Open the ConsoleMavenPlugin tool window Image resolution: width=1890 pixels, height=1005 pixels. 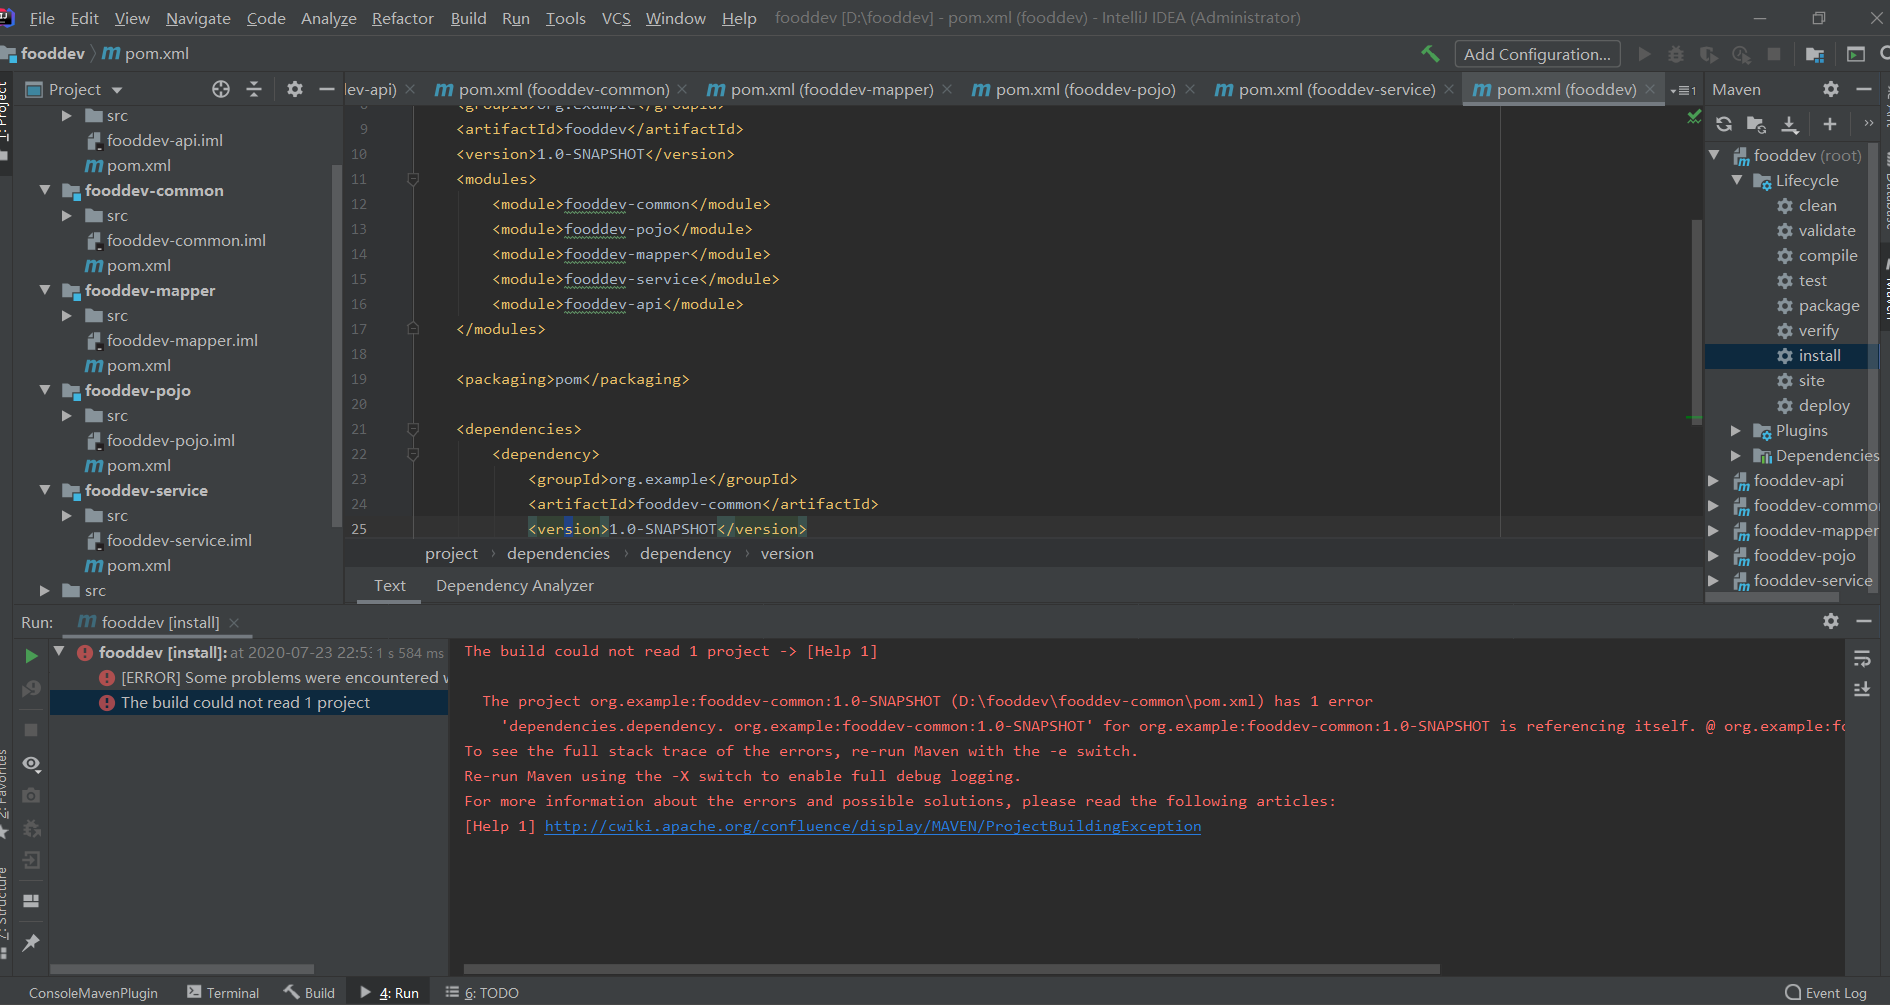pos(93,993)
